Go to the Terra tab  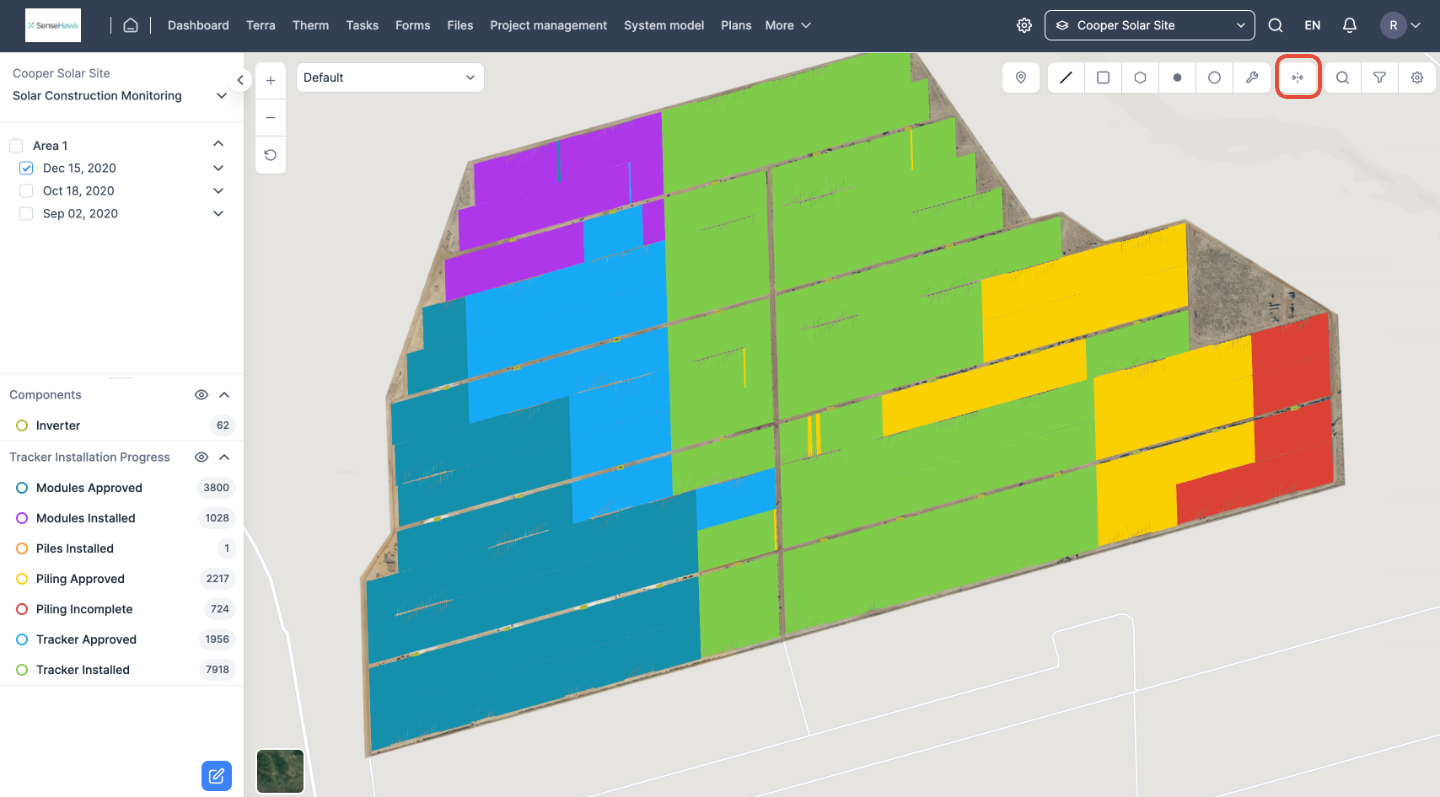(x=261, y=25)
